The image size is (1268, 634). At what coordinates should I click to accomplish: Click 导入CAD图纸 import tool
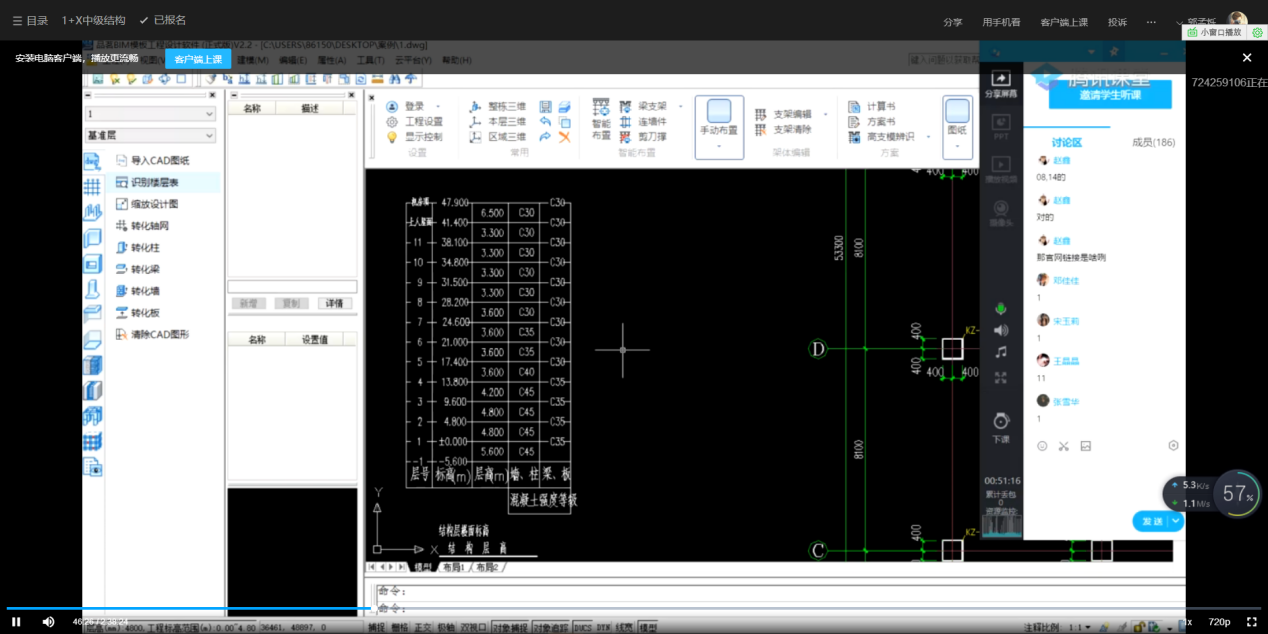tap(158, 160)
